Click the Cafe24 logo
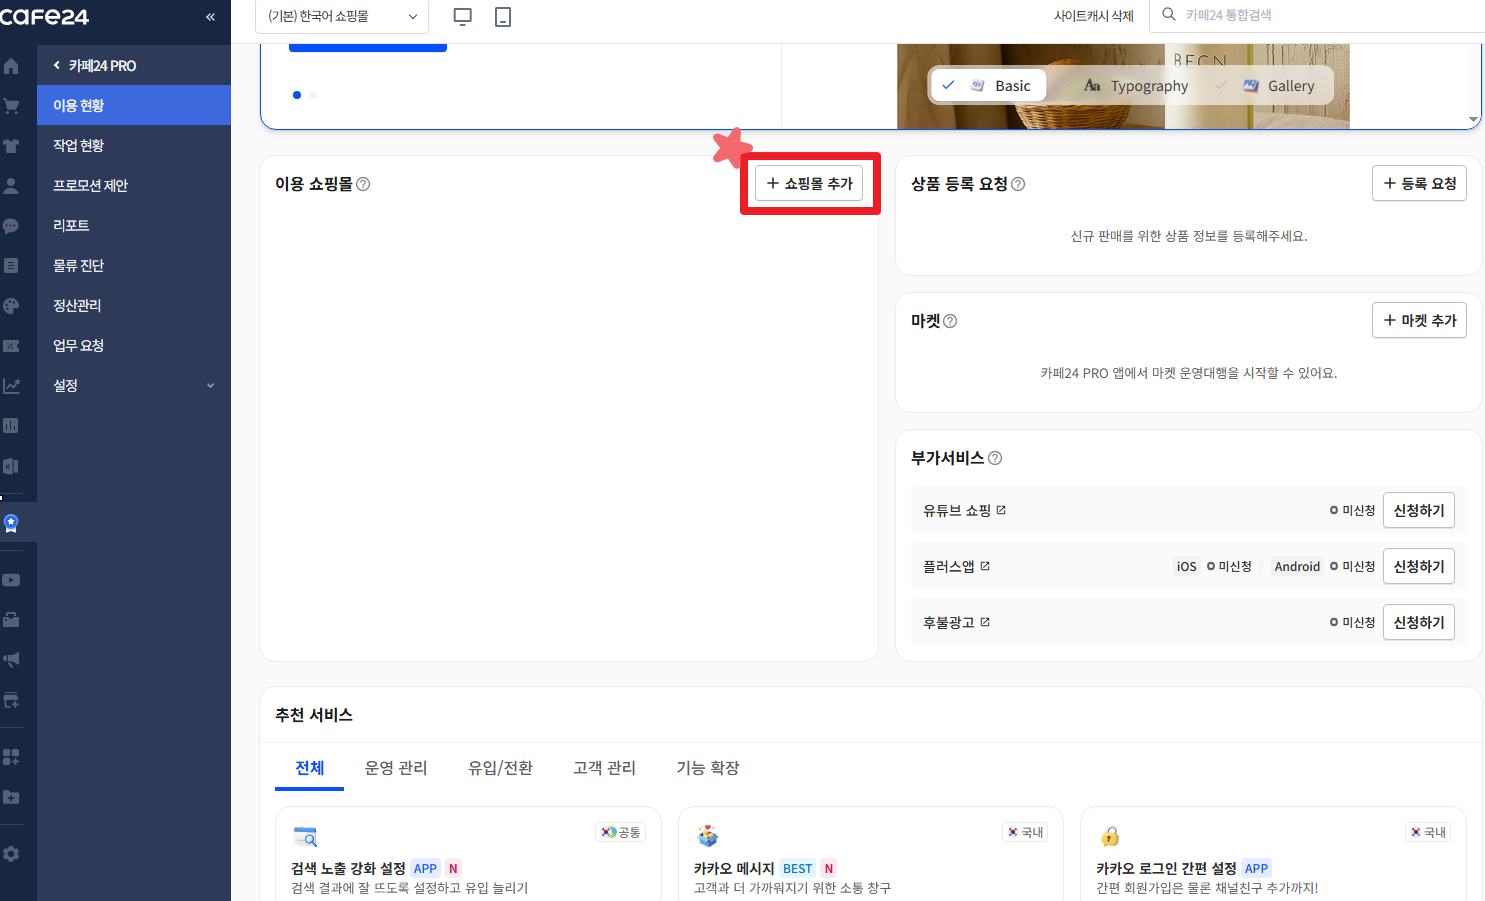 point(45,17)
